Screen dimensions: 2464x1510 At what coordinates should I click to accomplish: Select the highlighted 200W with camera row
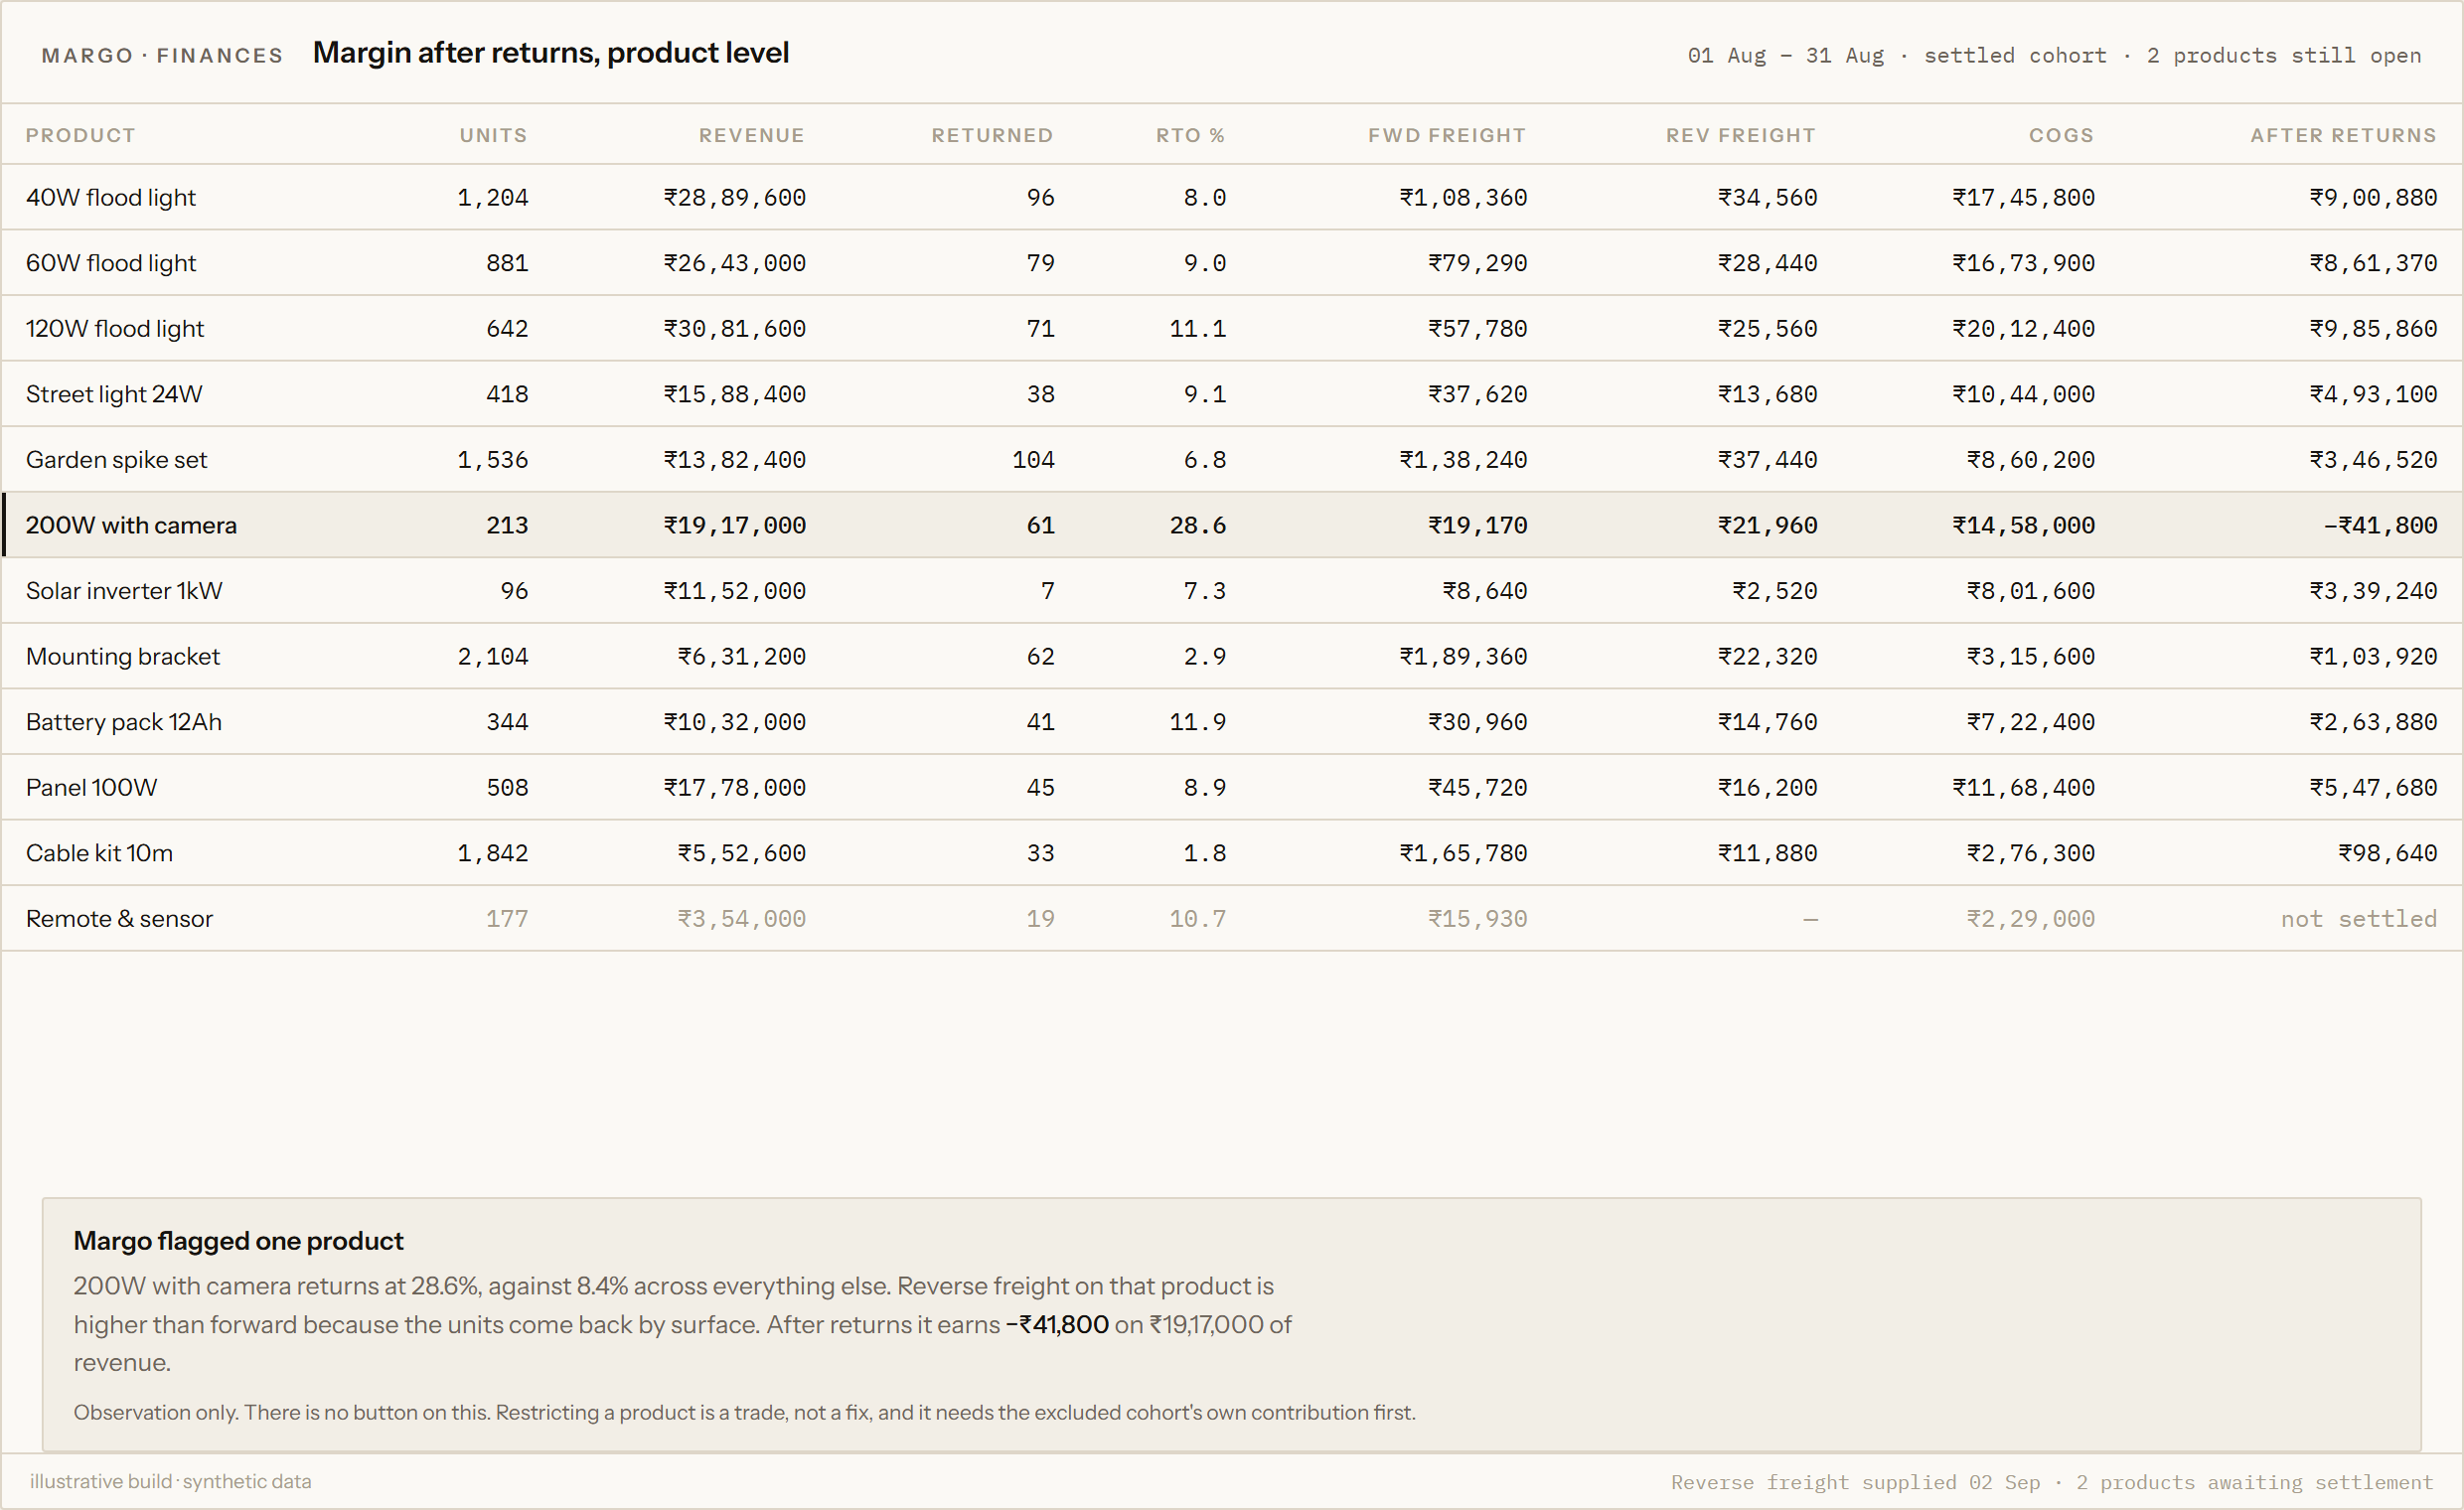[1232, 525]
